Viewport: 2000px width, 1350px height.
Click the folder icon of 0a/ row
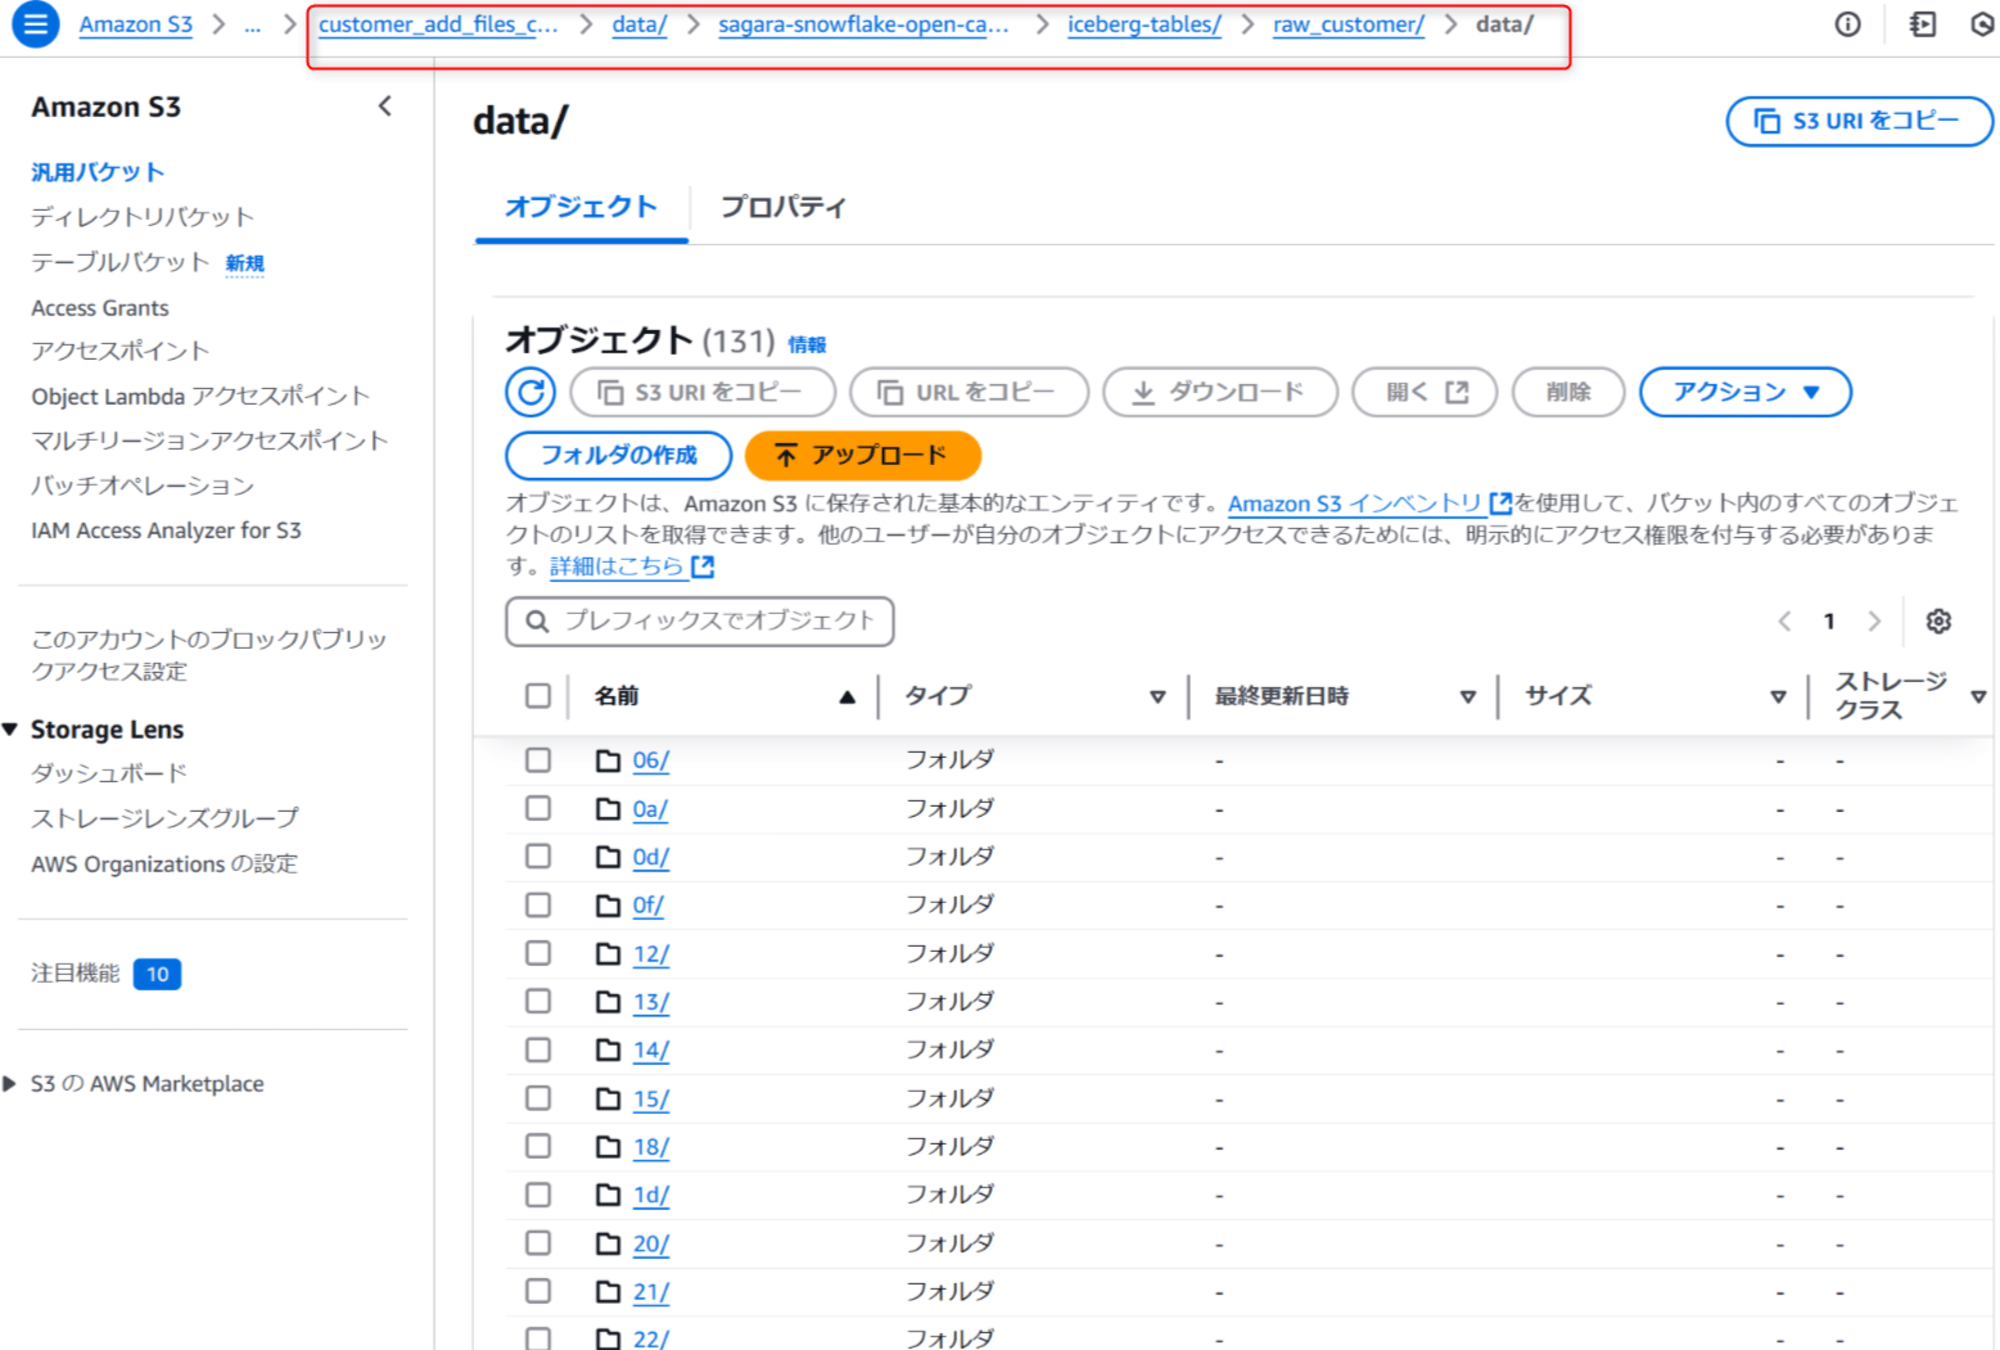coord(608,809)
